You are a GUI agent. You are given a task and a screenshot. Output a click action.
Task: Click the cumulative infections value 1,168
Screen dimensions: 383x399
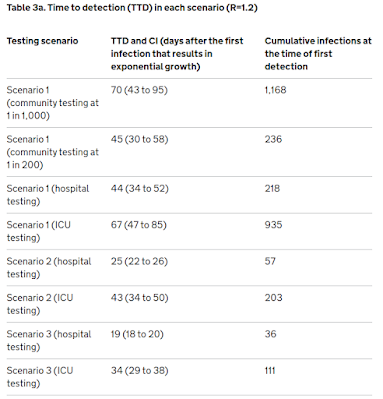pyautogui.click(x=275, y=90)
